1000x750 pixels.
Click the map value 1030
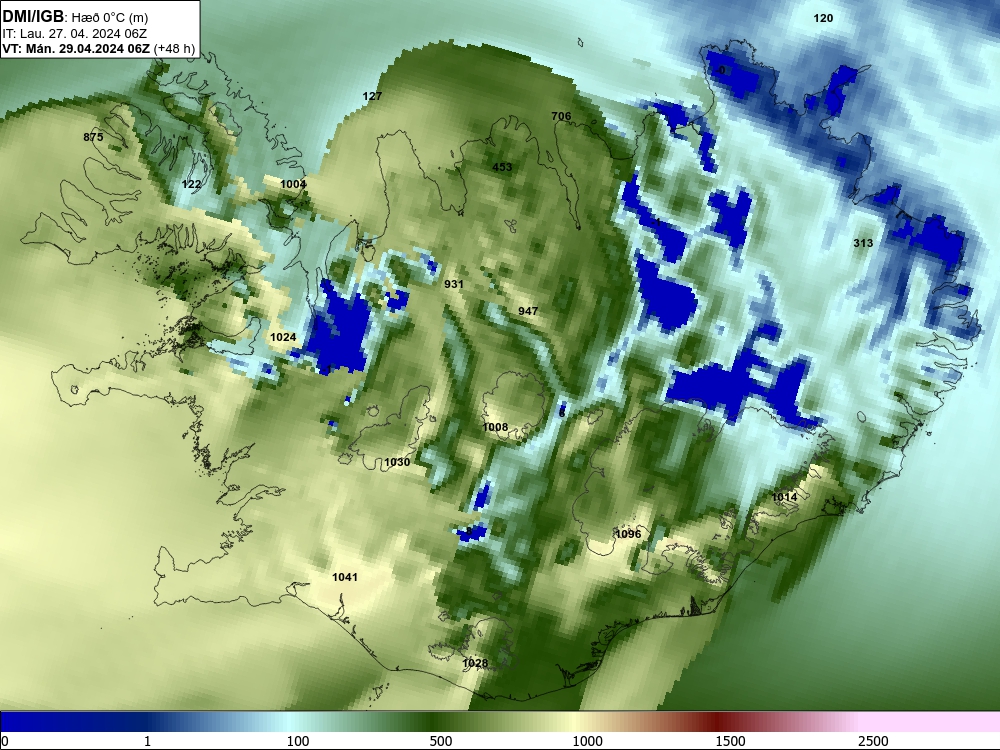(x=397, y=462)
